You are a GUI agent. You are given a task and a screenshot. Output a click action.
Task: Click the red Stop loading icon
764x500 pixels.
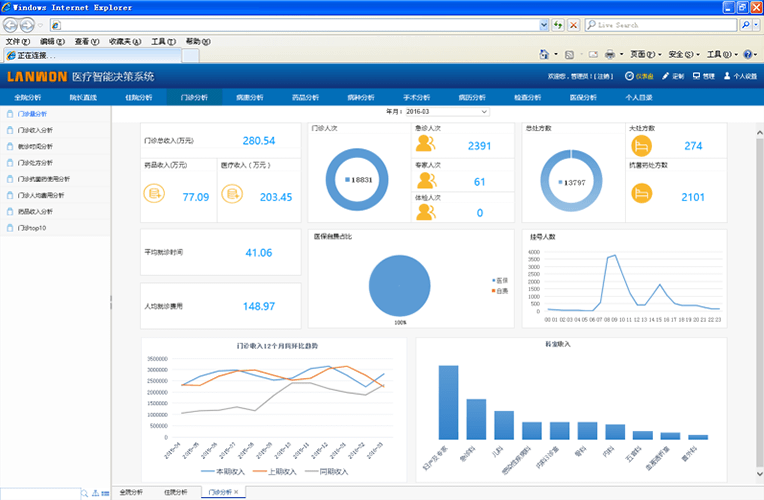(x=574, y=25)
